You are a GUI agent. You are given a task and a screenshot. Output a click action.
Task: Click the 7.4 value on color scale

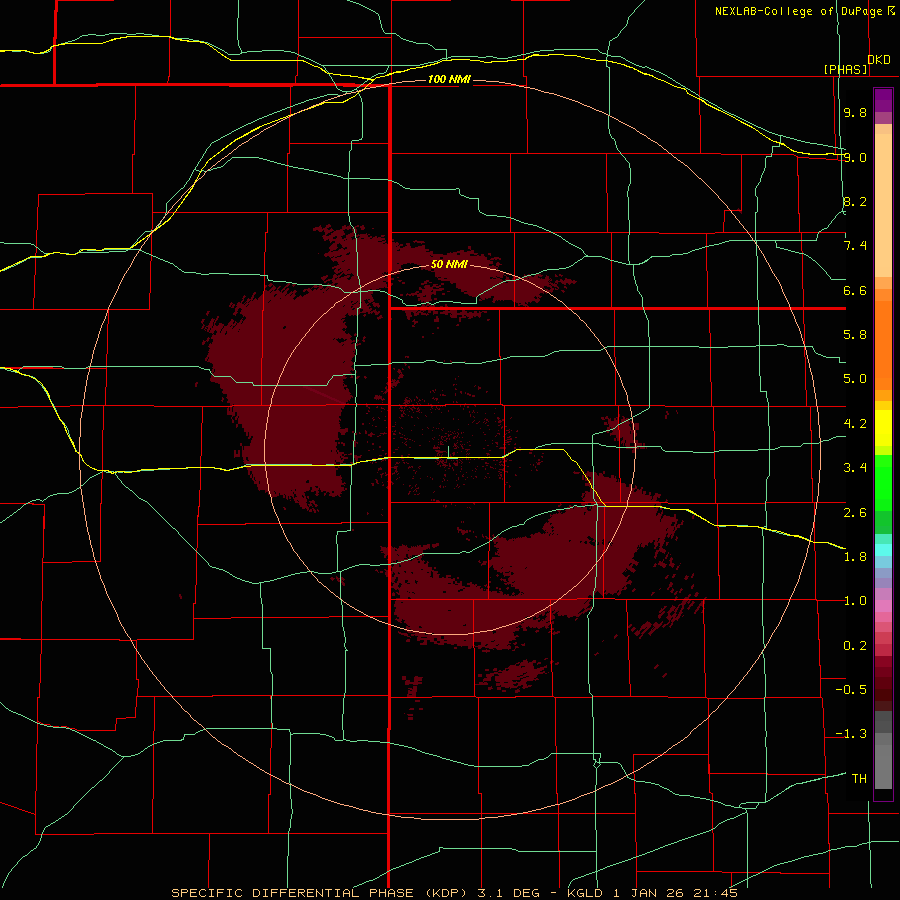(855, 246)
